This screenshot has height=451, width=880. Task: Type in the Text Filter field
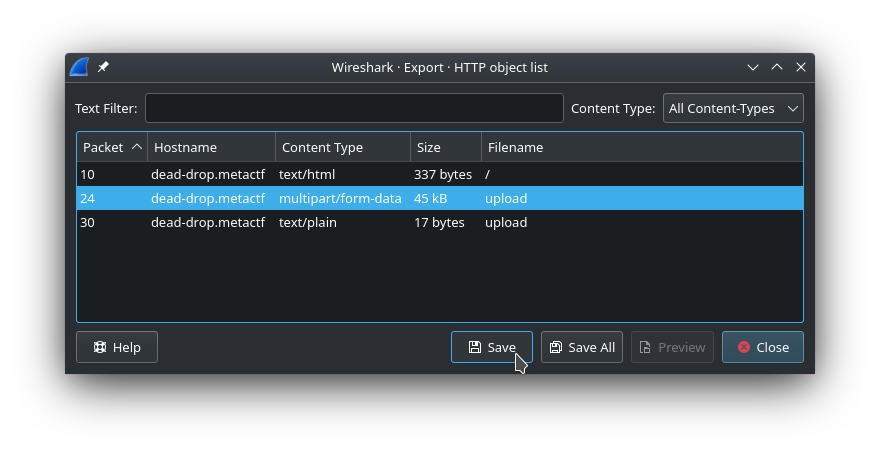coord(354,108)
